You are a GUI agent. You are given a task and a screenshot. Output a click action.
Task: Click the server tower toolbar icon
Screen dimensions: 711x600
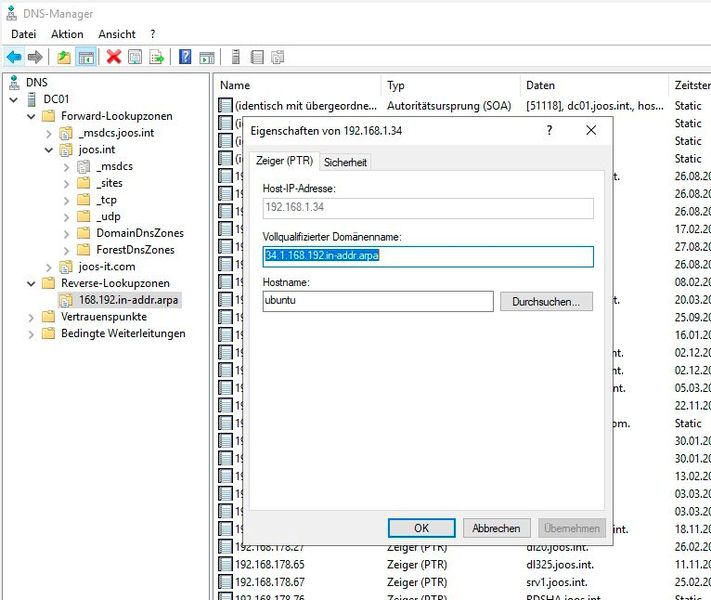coord(236,57)
